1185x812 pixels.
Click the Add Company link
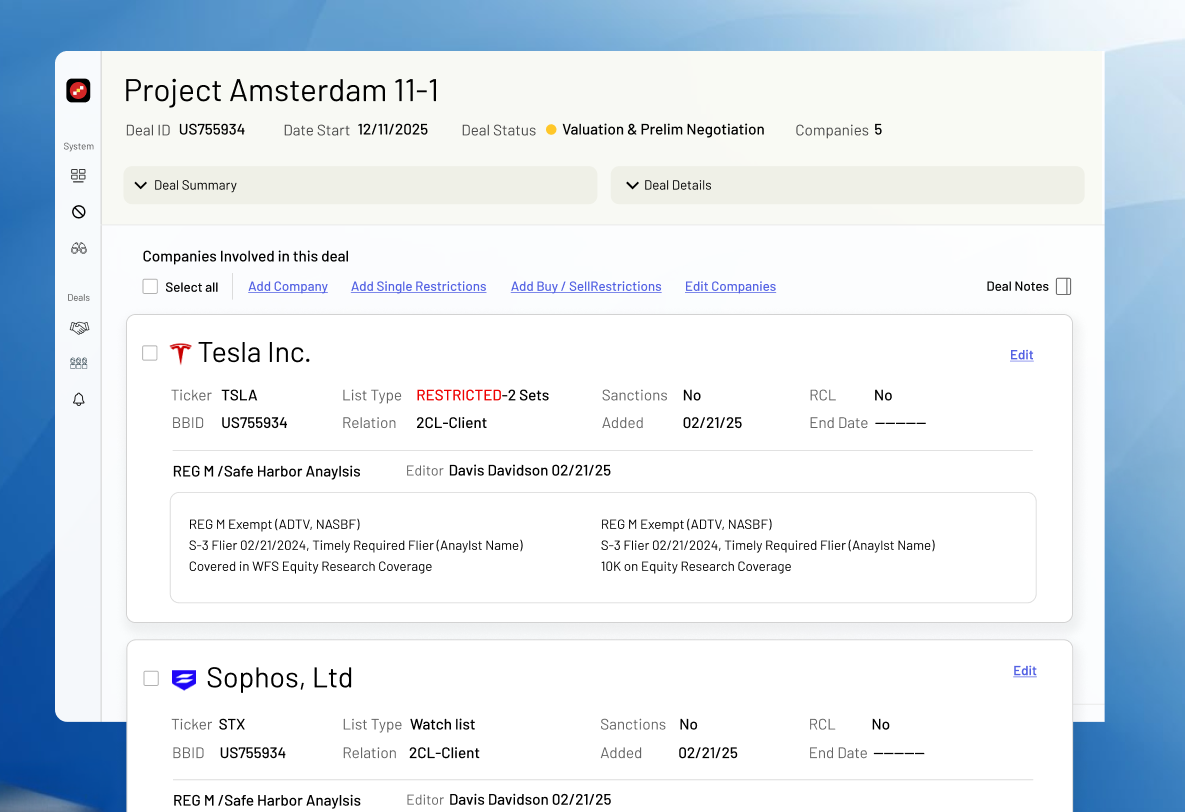coord(288,287)
